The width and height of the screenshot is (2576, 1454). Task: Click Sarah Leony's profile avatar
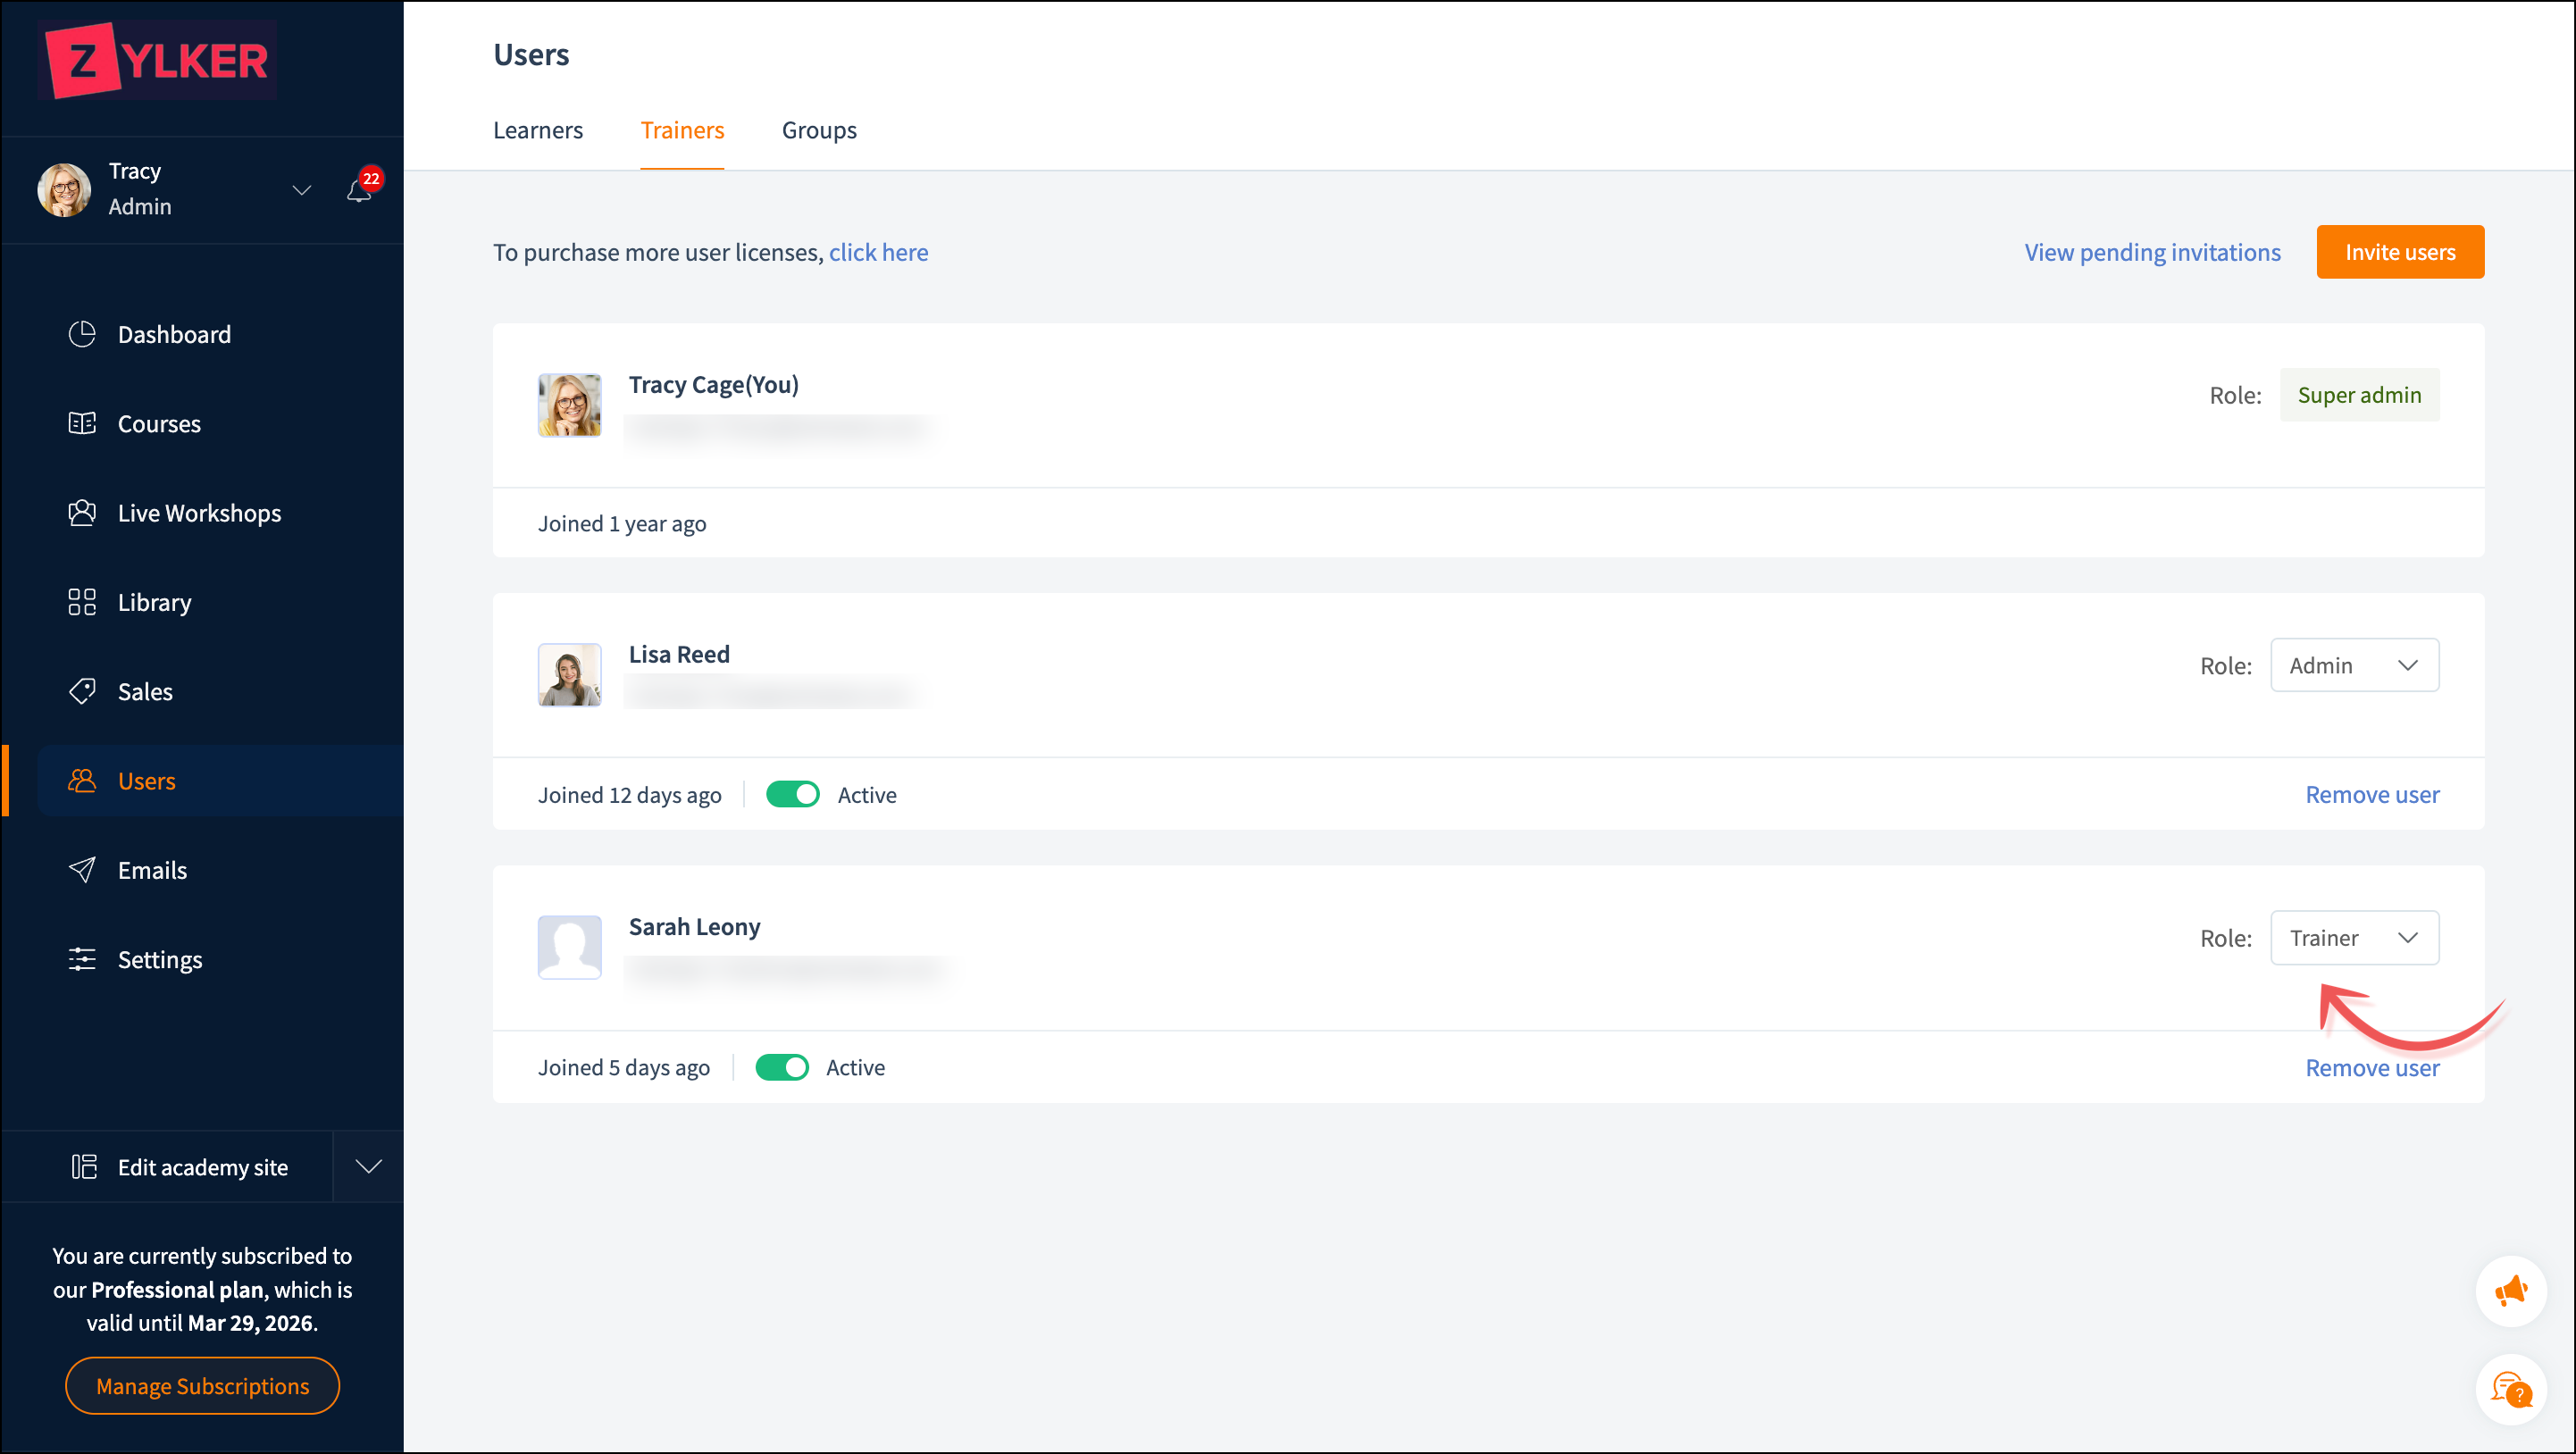click(569, 946)
